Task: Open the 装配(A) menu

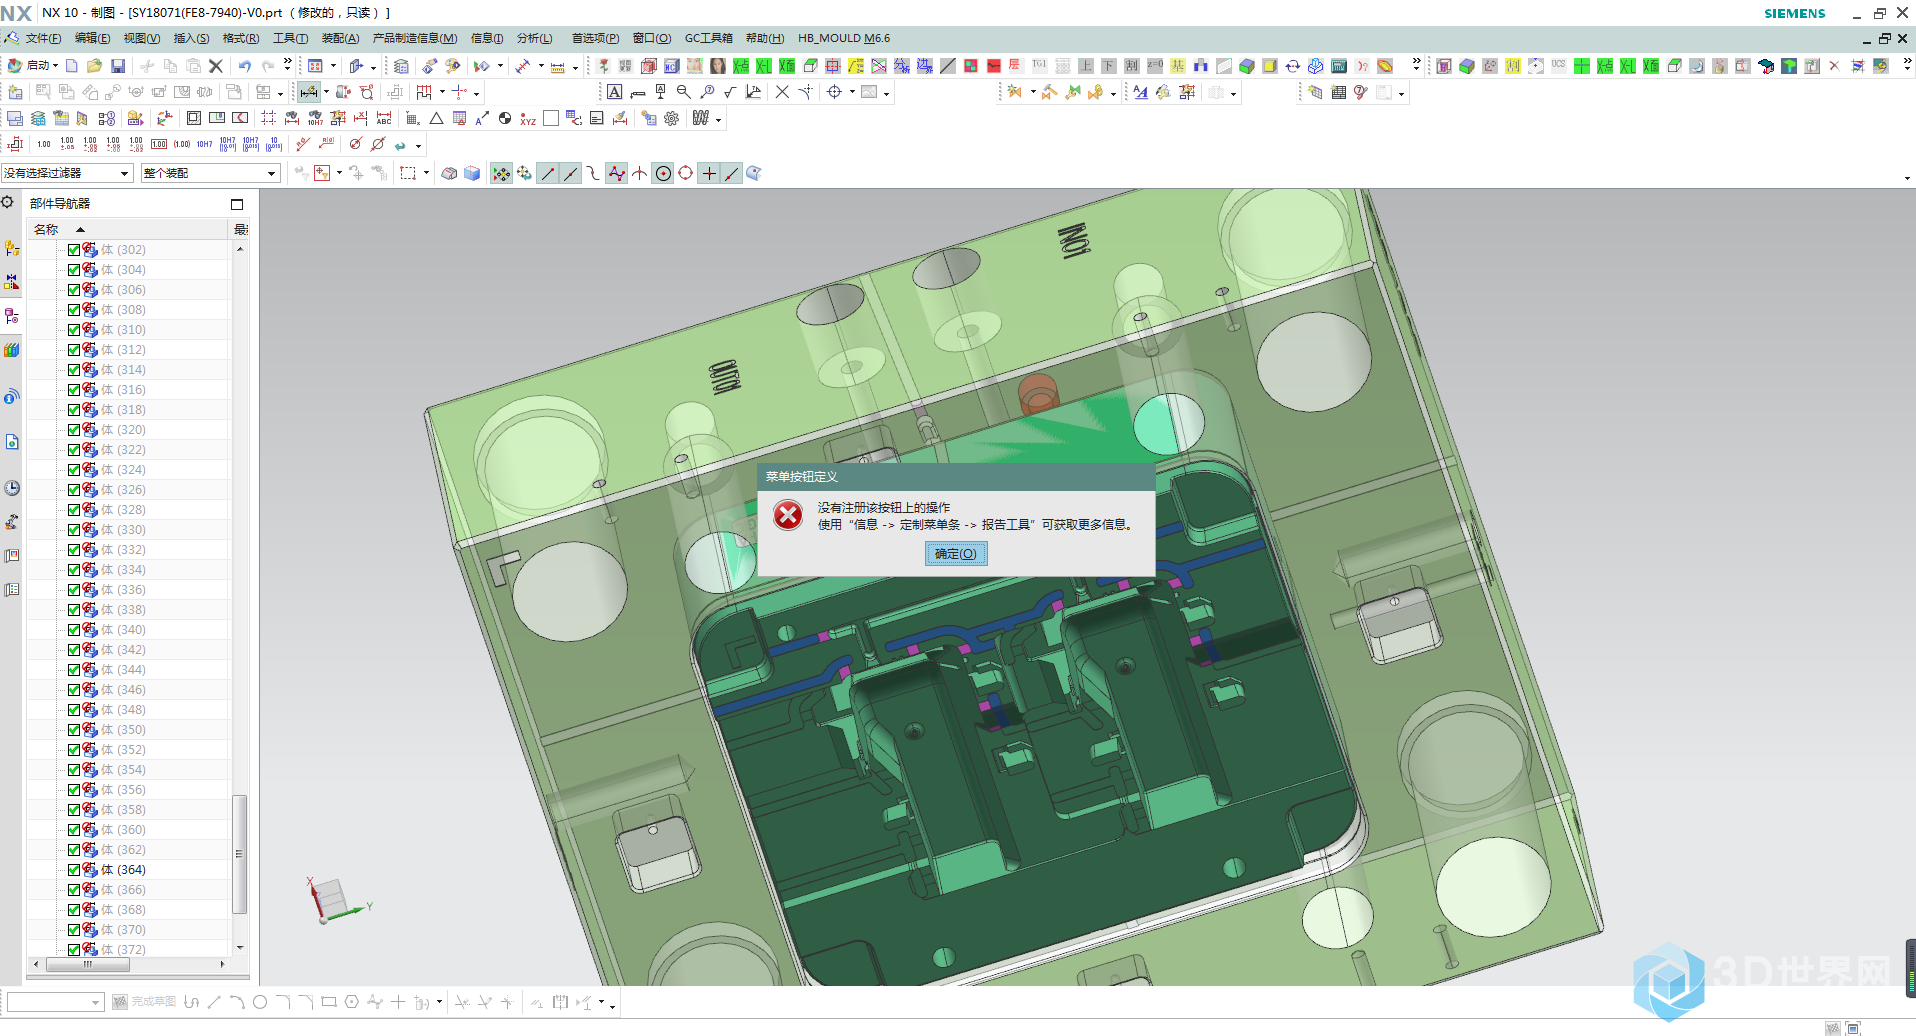Action: click(x=340, y=39)
